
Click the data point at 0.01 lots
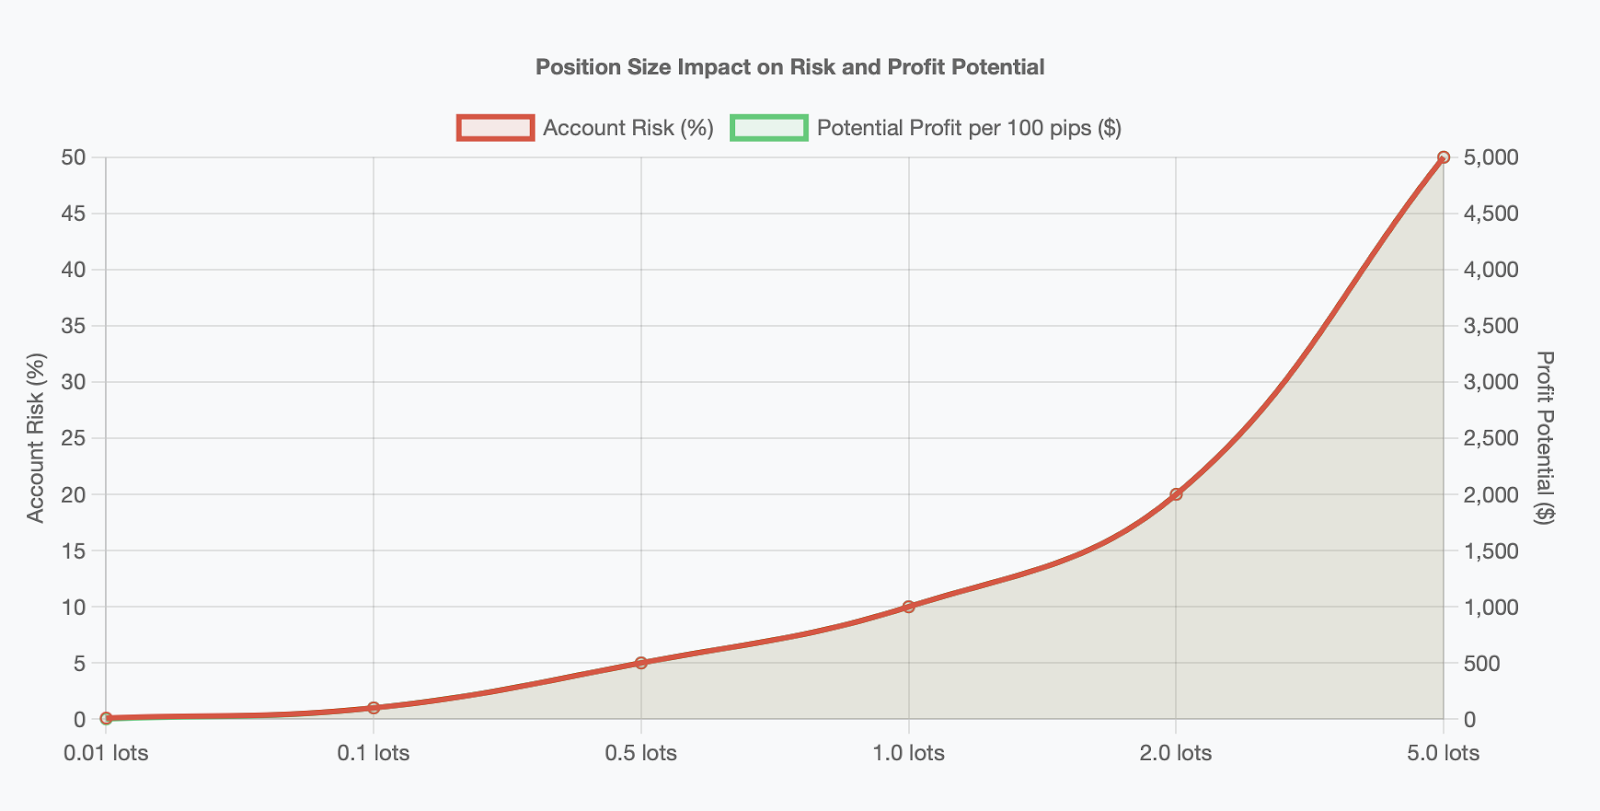106,718
